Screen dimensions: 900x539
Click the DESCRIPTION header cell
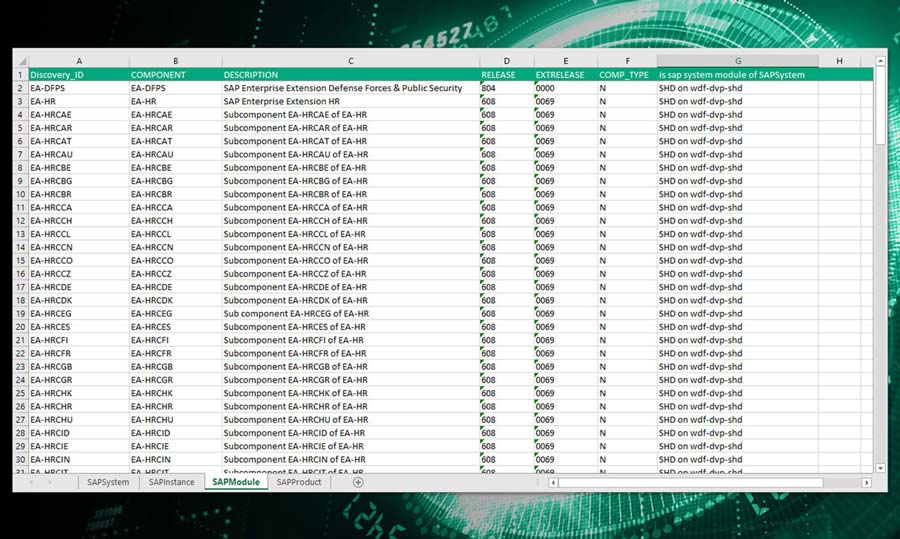tap(351, 75)
